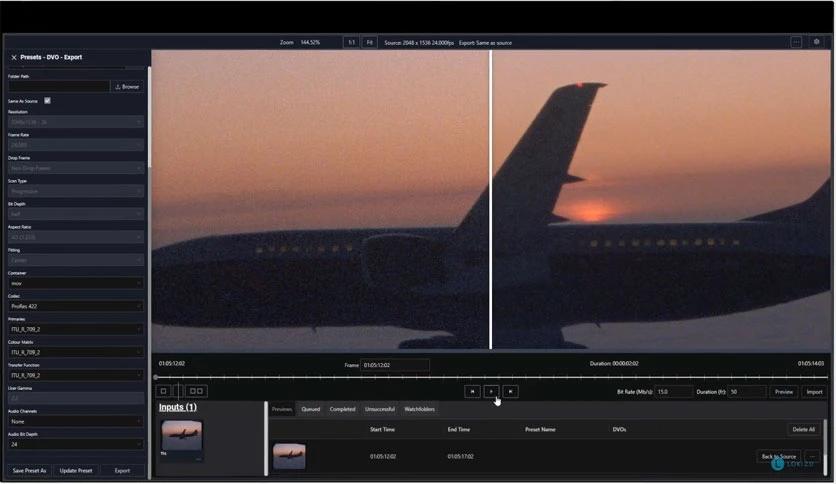
Task: Skip forward with the next button
Action: pos(511,392)
